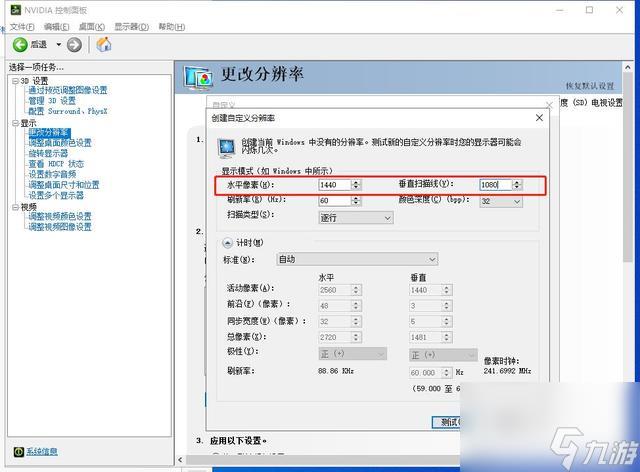Click the 刷新率 (Hz) input field

(334, 200)
